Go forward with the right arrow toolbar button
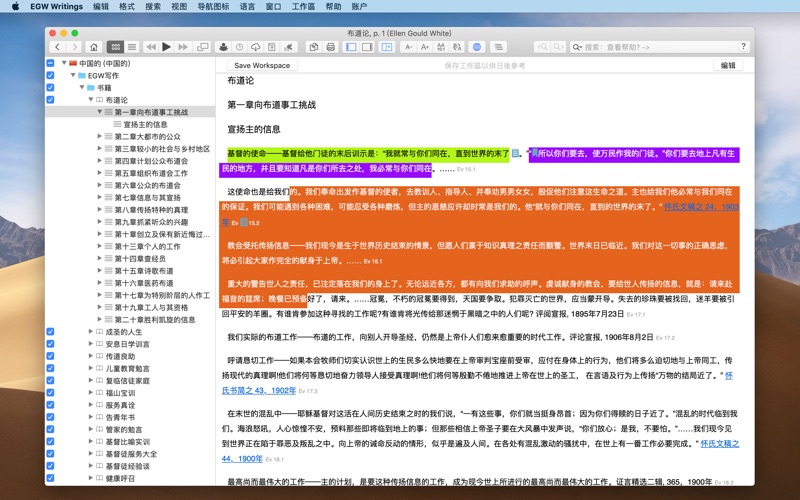The image size is (800, 500). tap(74, 47)
